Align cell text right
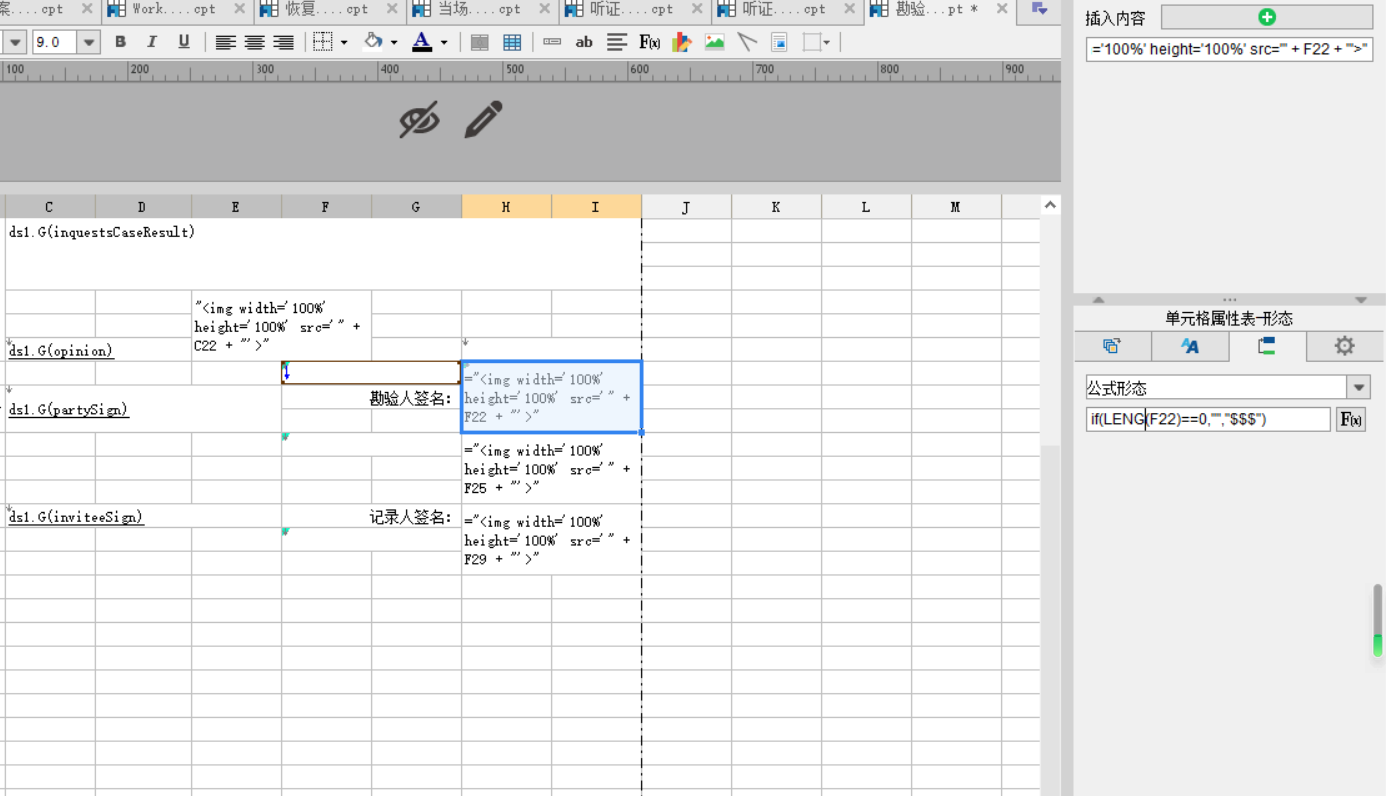This screenshot has width=1386, height=796. click(284, 42)
